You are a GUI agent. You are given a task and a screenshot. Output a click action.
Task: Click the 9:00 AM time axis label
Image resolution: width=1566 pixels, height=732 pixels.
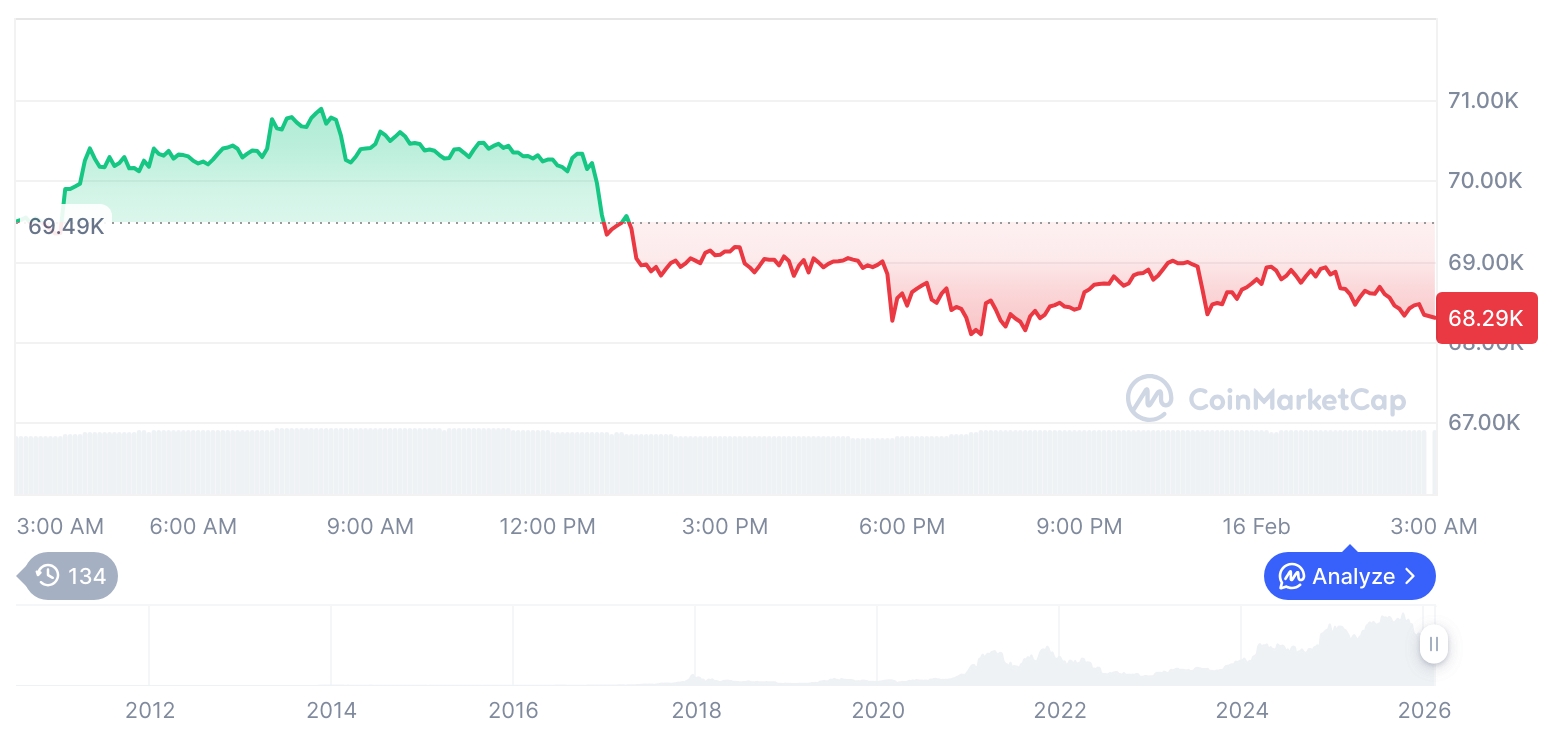tap(370, 526)
